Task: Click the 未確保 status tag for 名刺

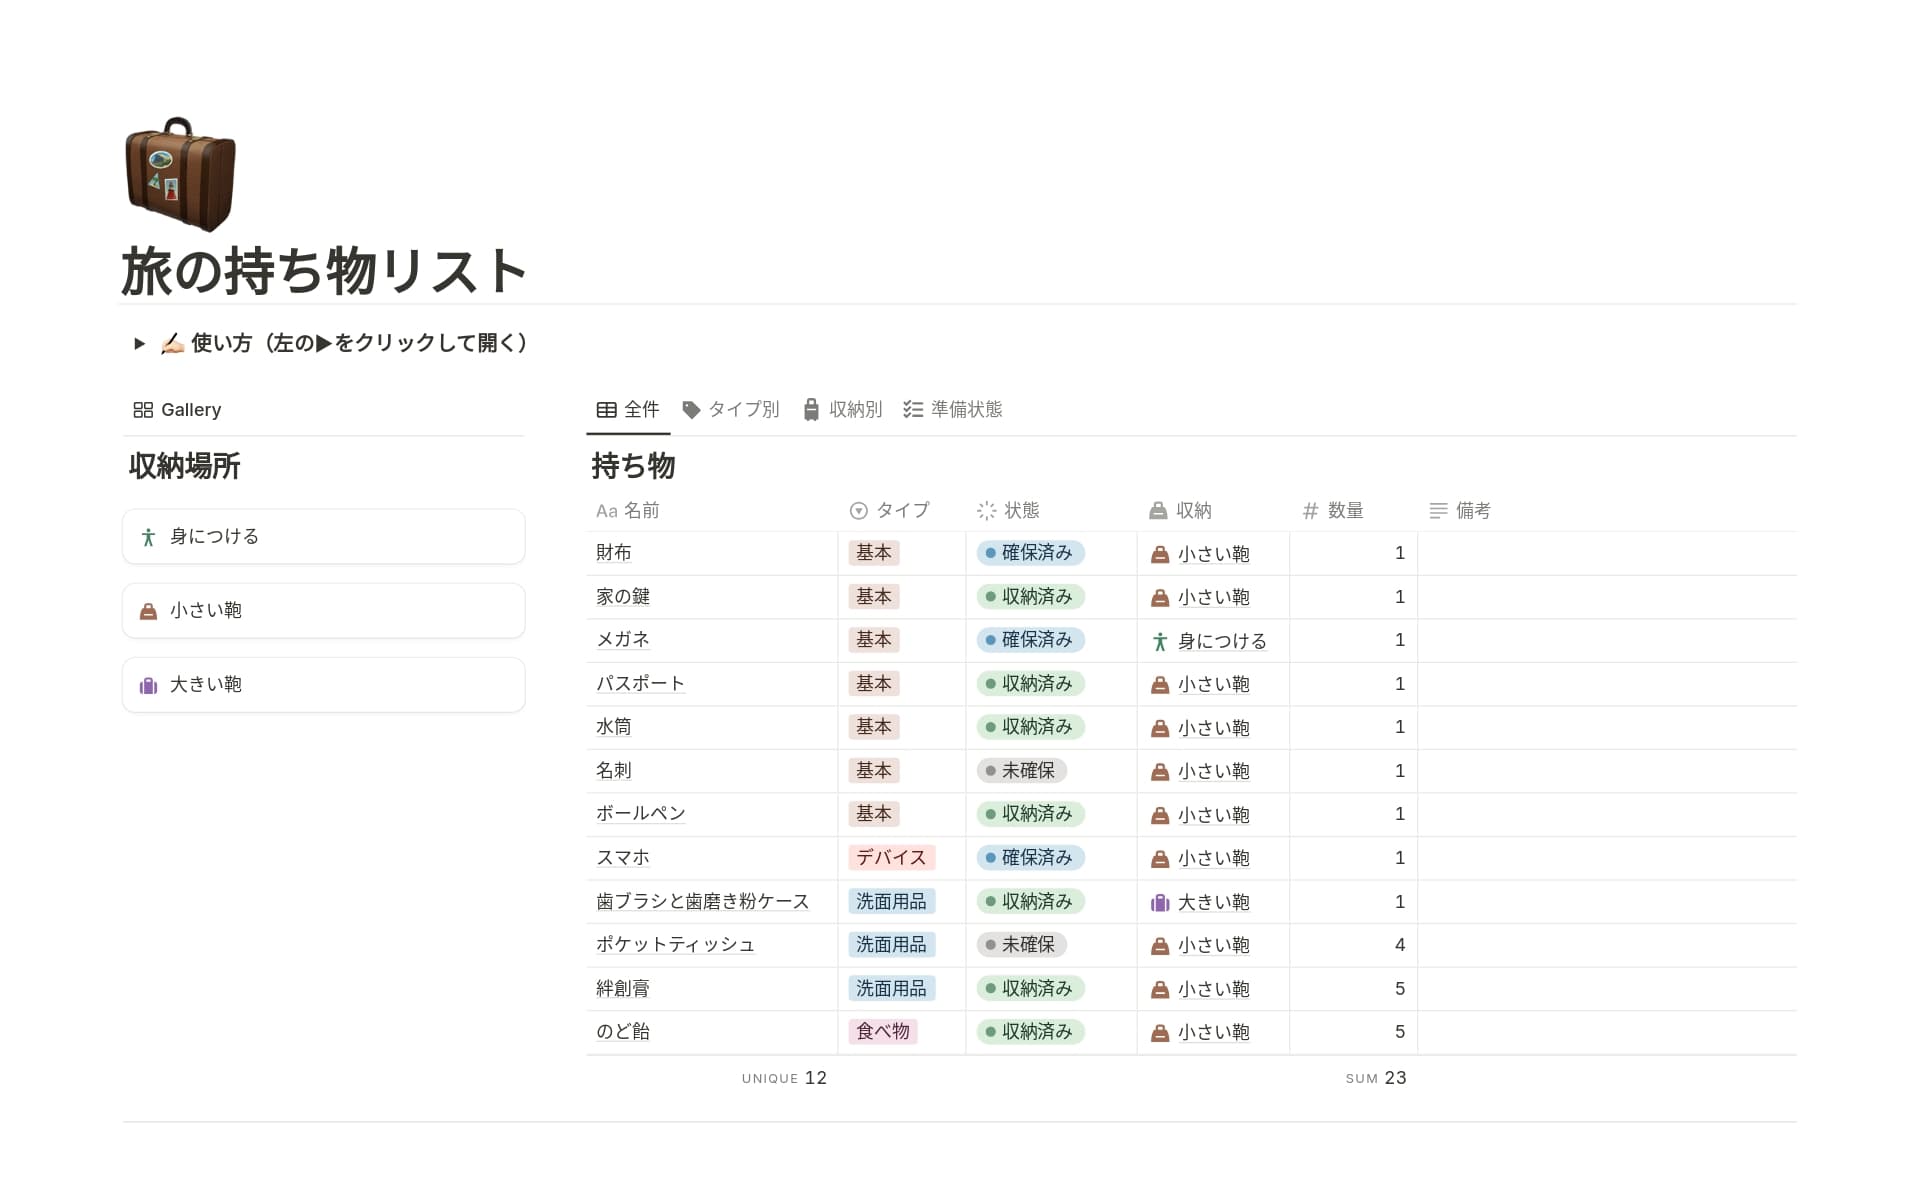Action: point(1021,770)
